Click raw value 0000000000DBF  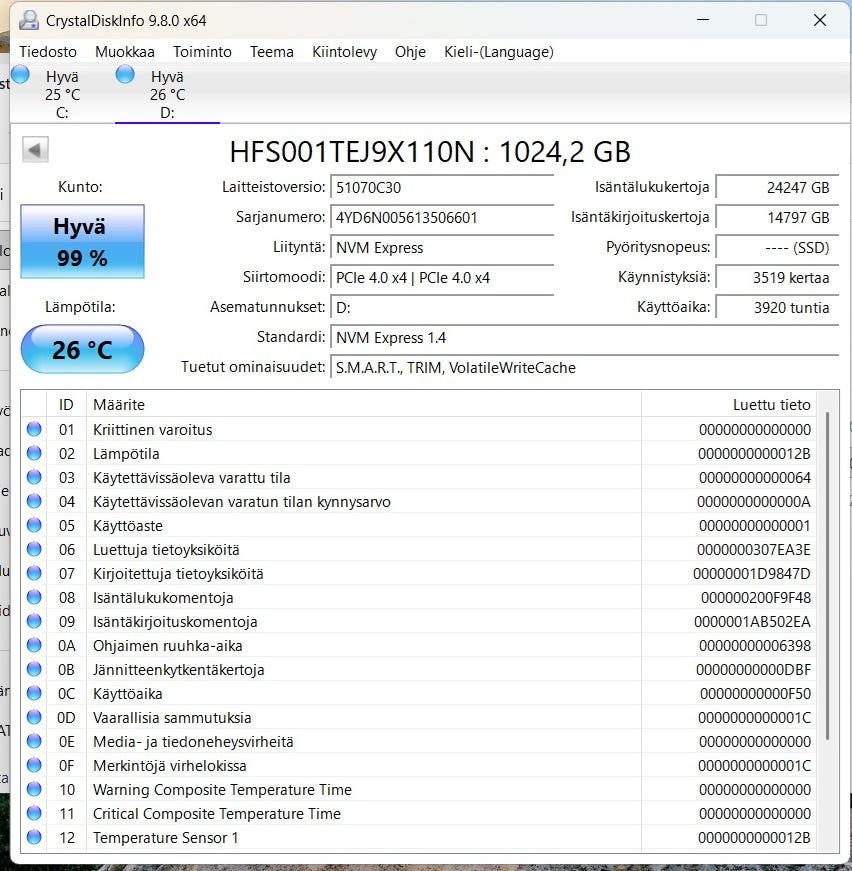coord(753,669)
